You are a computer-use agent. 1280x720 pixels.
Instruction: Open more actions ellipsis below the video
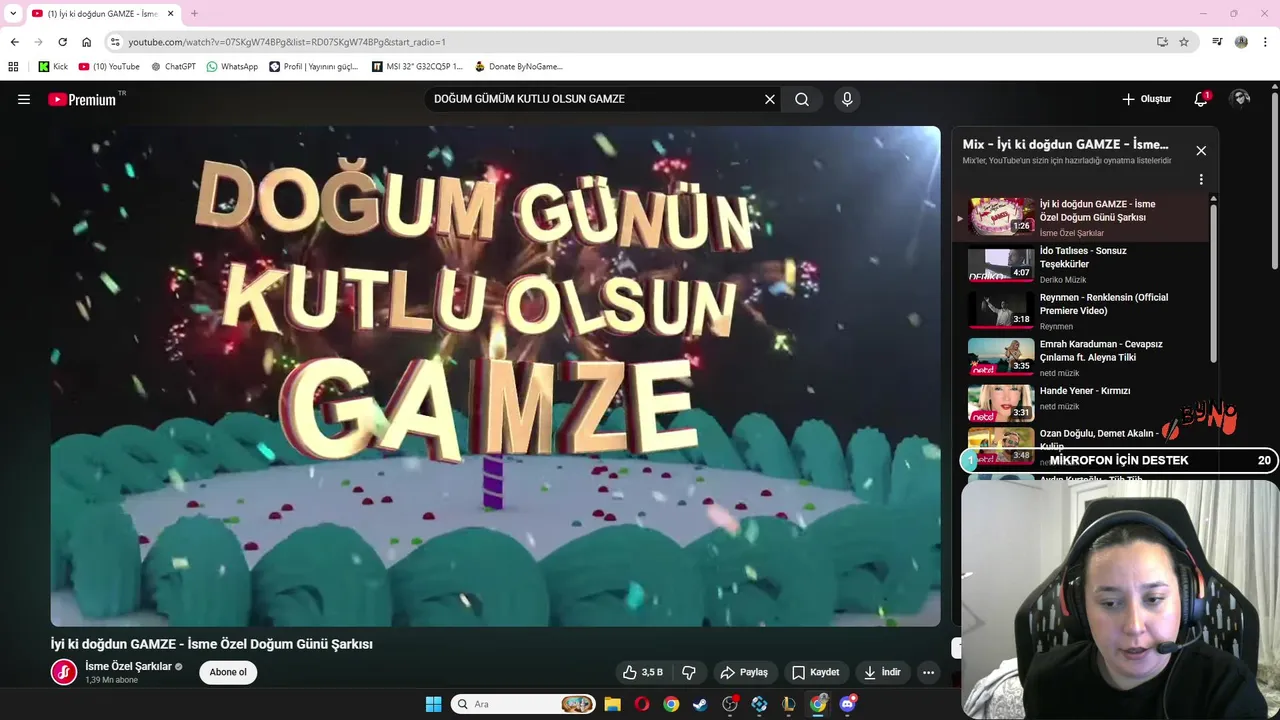(928, 672)
